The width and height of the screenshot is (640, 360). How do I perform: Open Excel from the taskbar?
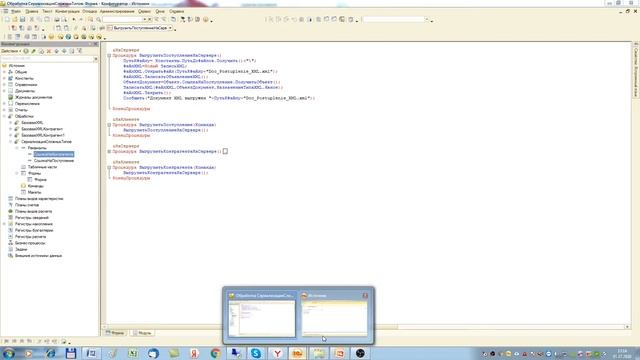click(x=132, y=353)
